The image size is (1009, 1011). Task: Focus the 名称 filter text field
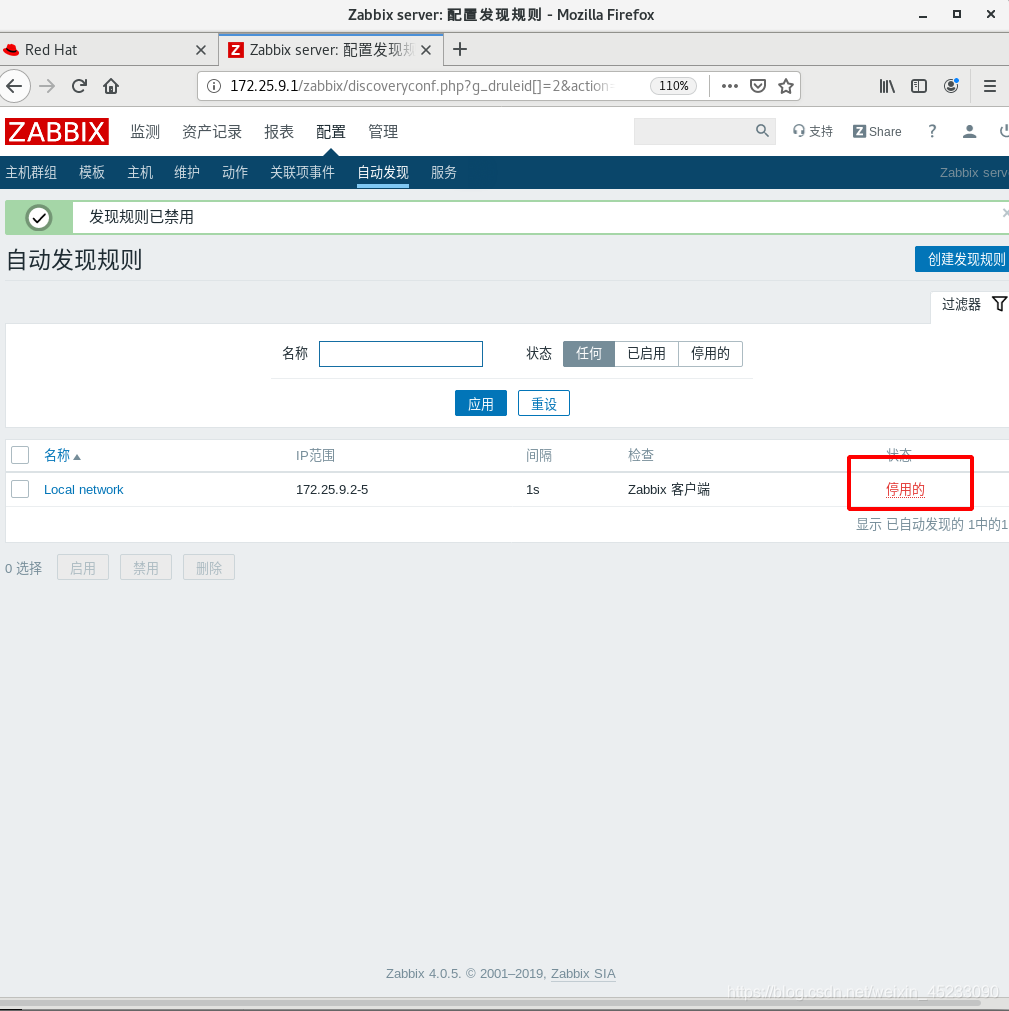pyautogui.click(x=400, y=353)
